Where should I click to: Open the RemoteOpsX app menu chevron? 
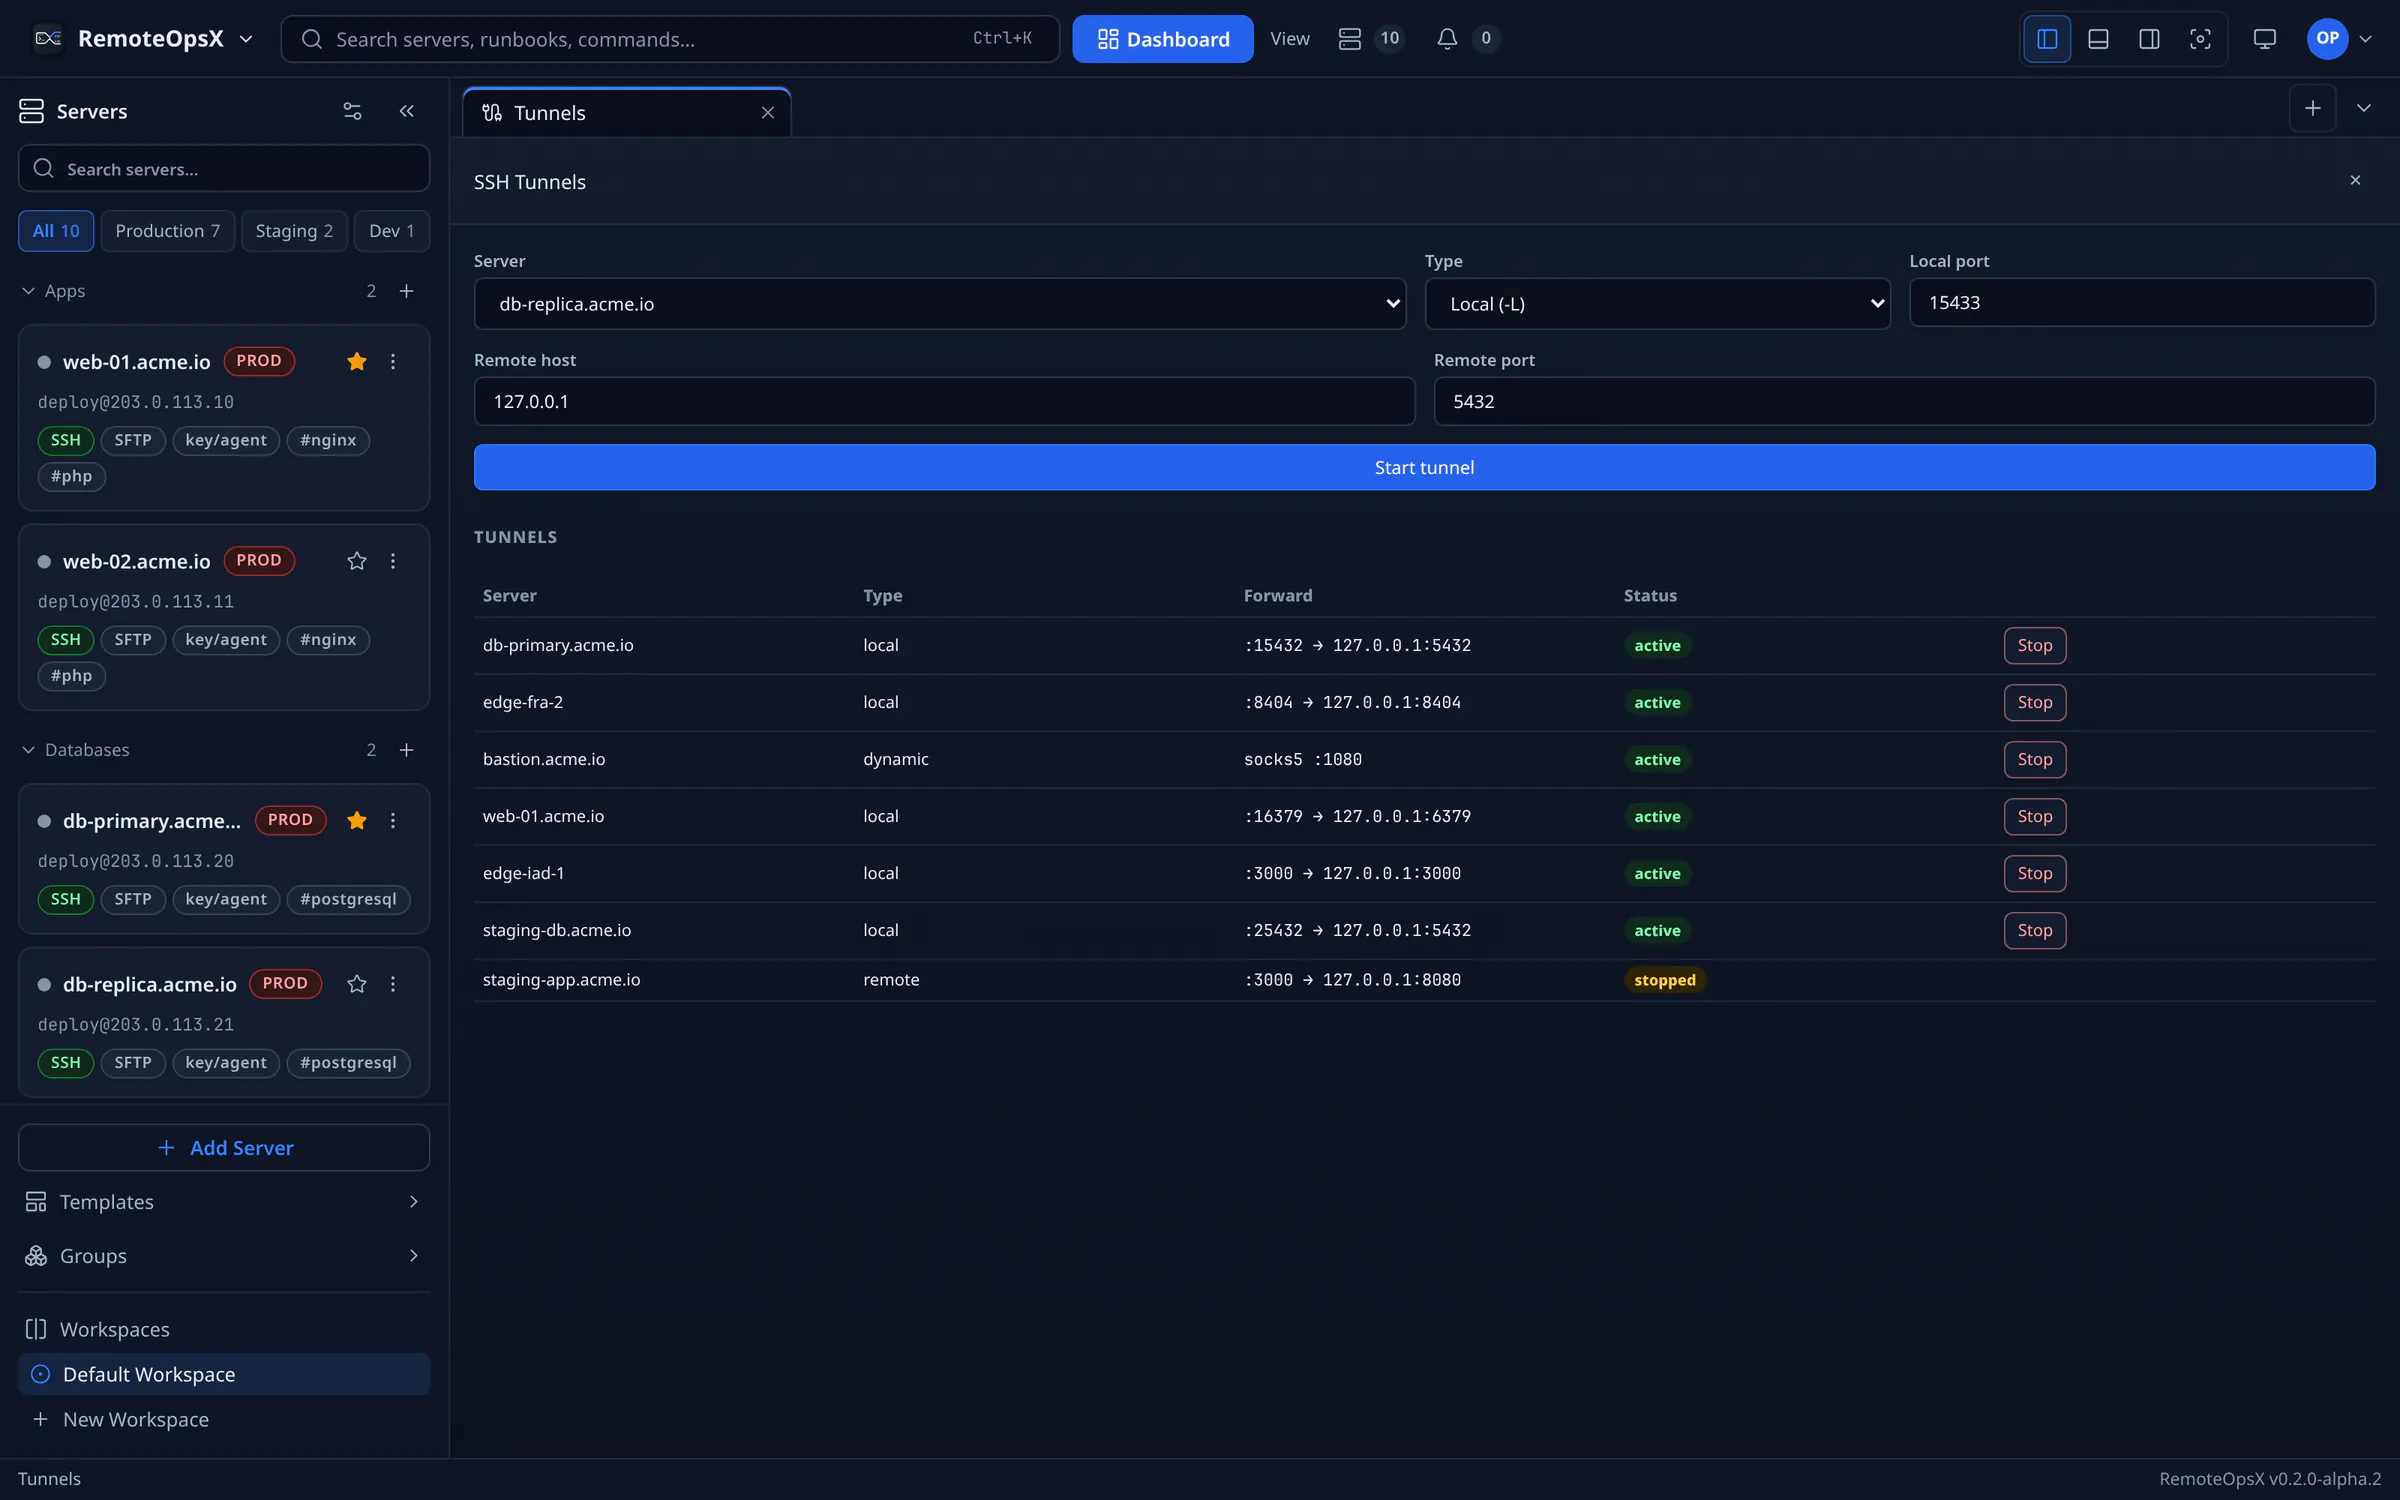click(246, 39)
